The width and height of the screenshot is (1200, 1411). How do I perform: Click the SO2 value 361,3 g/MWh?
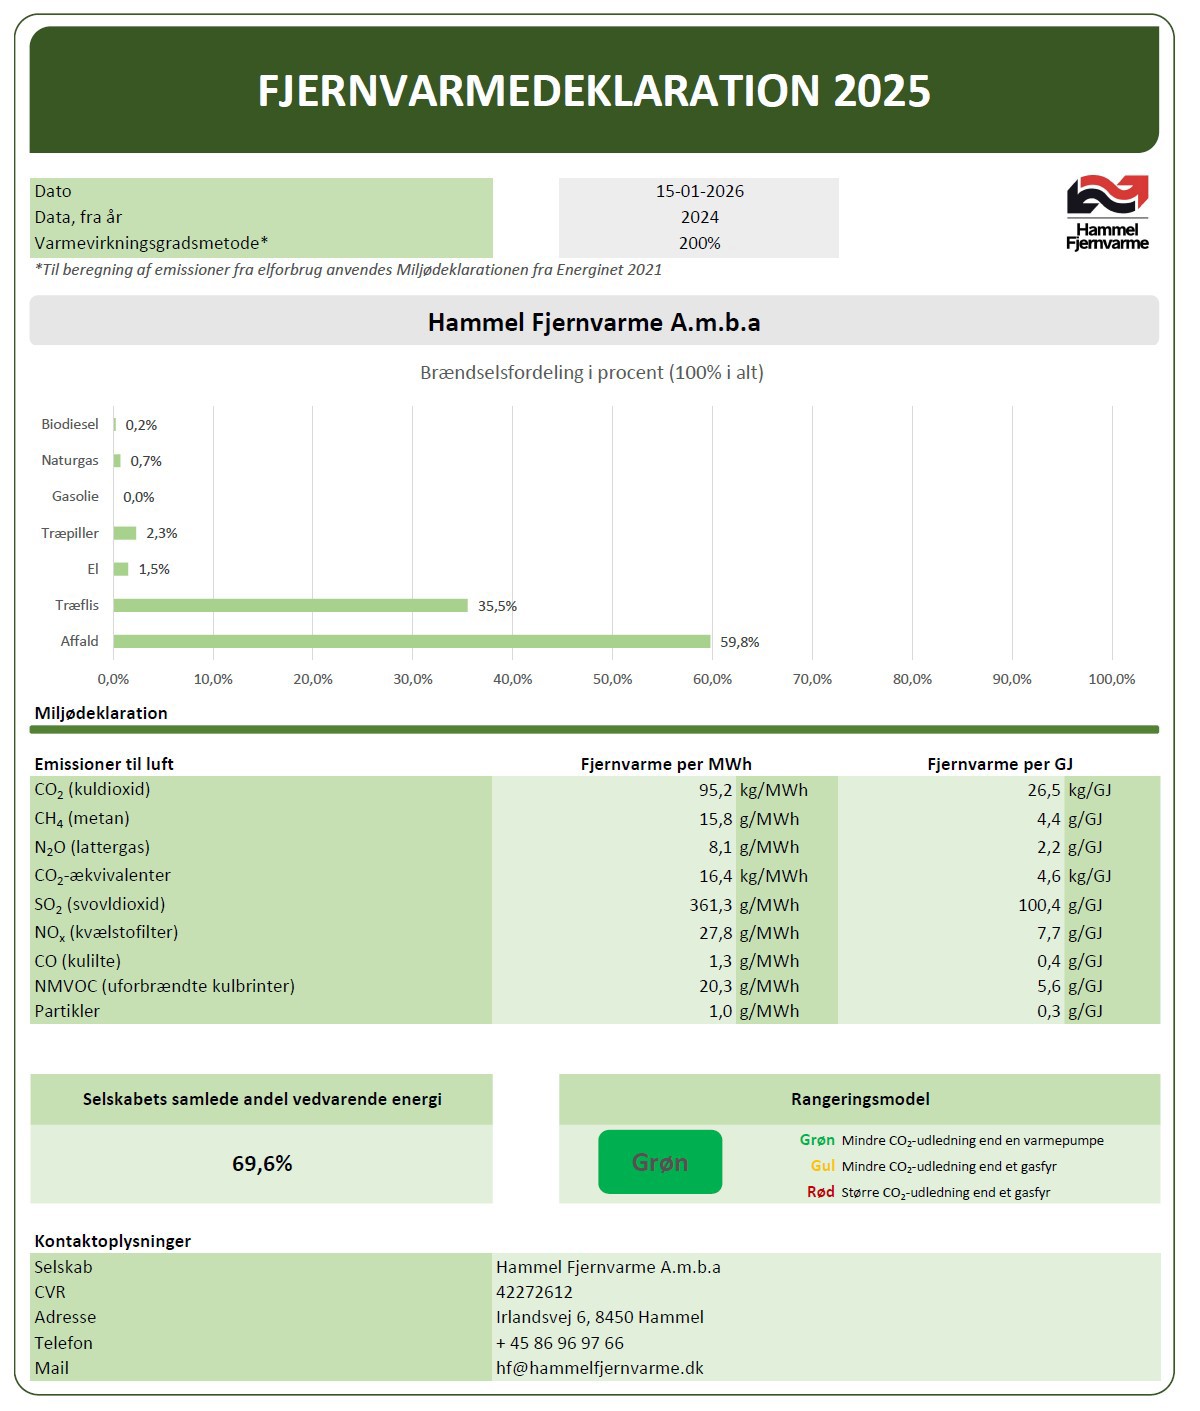pos(711,905)
